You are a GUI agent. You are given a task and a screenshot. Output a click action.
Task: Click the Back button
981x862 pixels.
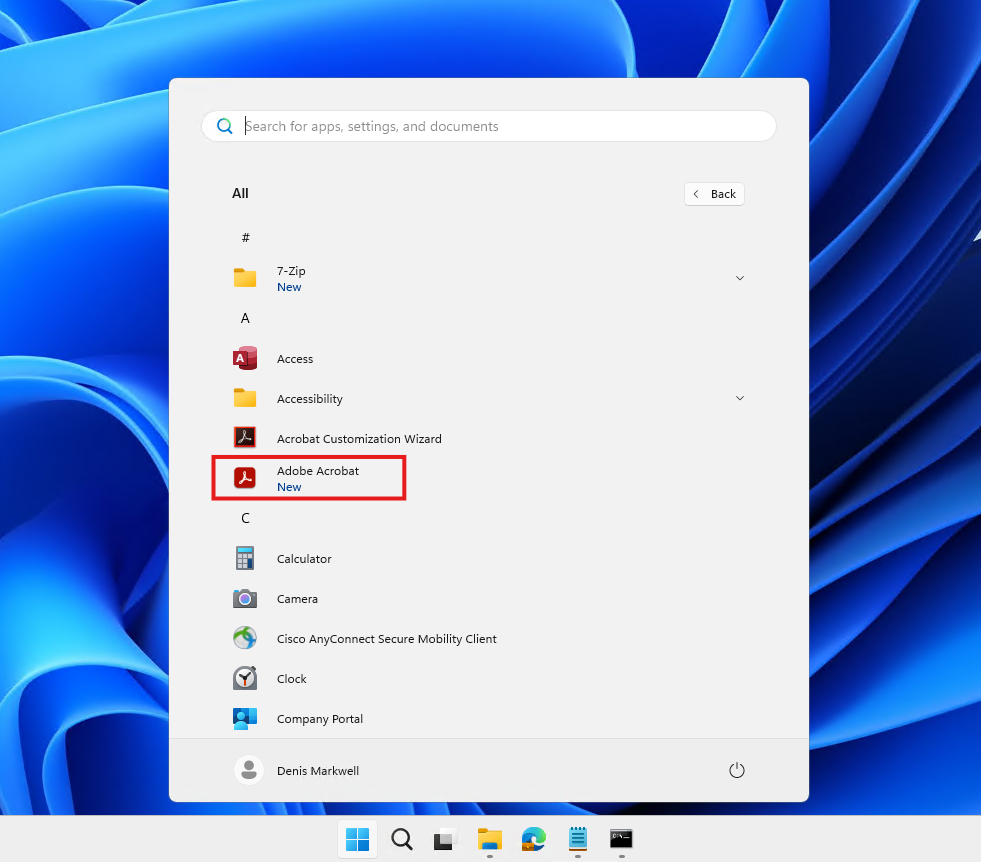click(x=714, y=194)
